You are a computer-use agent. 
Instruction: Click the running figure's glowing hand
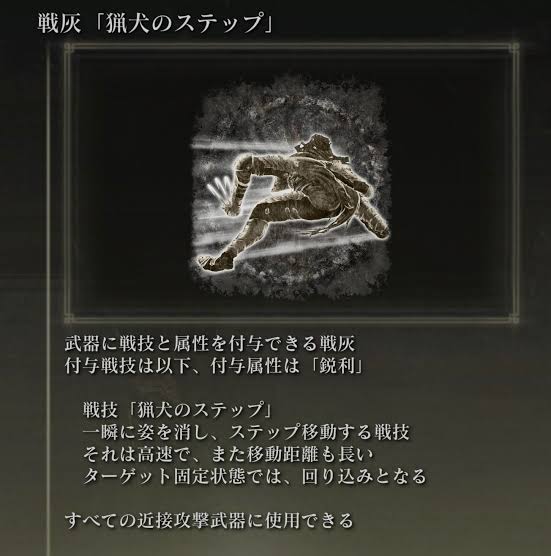232,207
